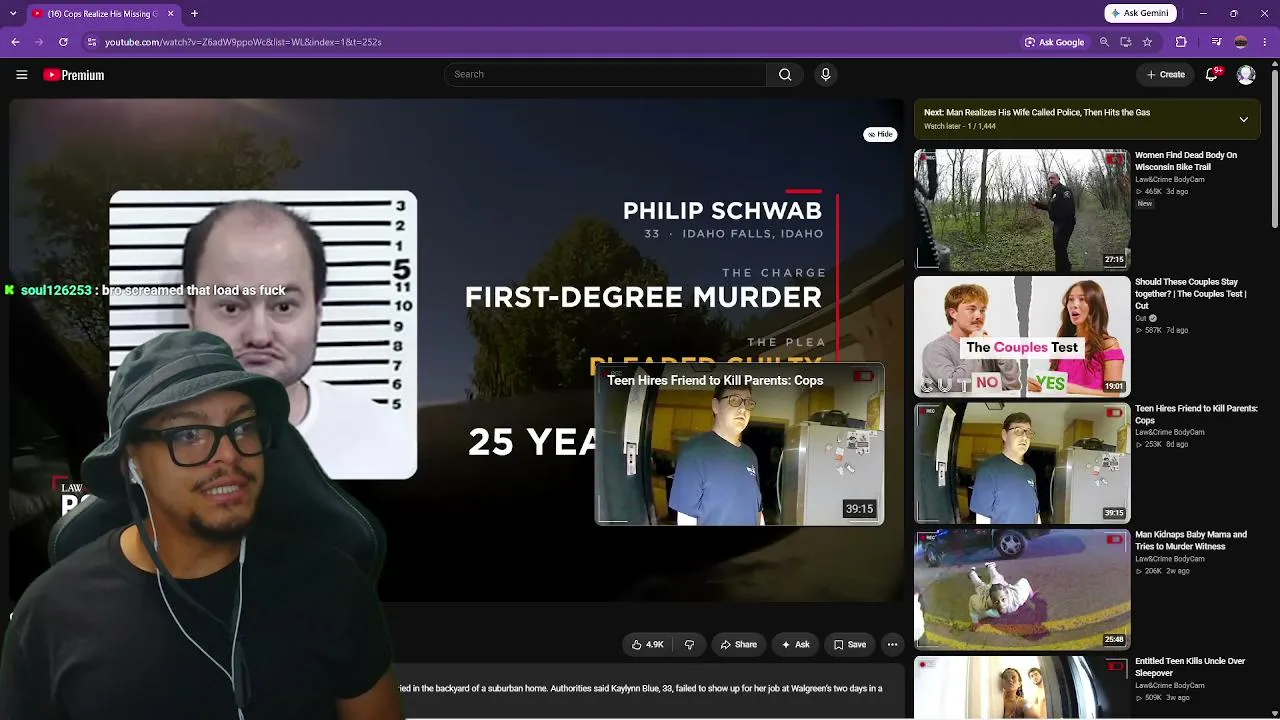
Task: Click the Ask Gemini button
Action: tap(1140, 13)
